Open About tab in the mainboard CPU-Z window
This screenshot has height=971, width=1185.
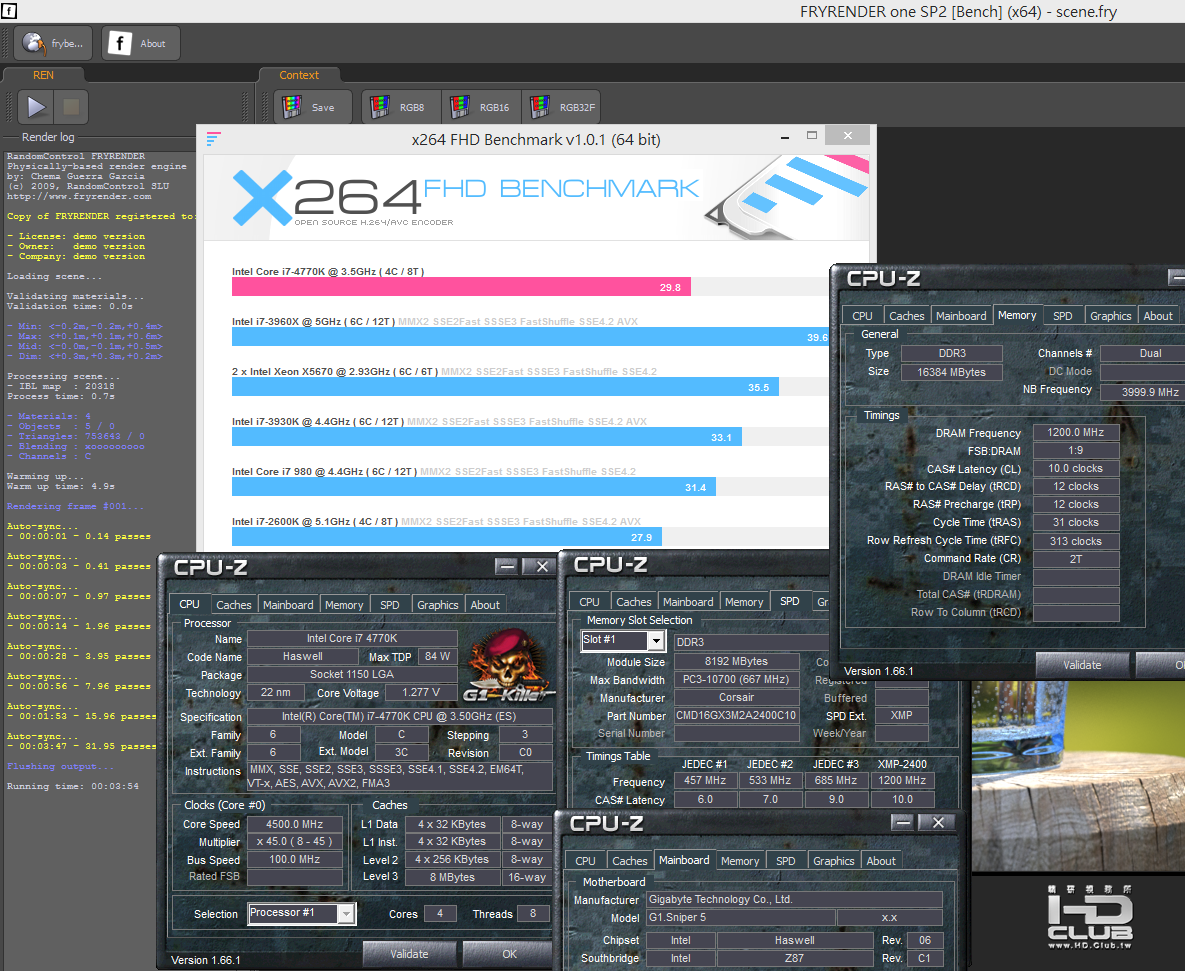pyautogui.click(x=881, y=861)
